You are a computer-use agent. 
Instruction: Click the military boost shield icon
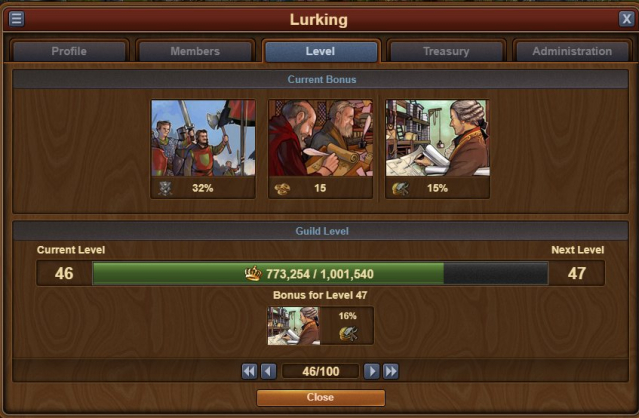point(165,188)
